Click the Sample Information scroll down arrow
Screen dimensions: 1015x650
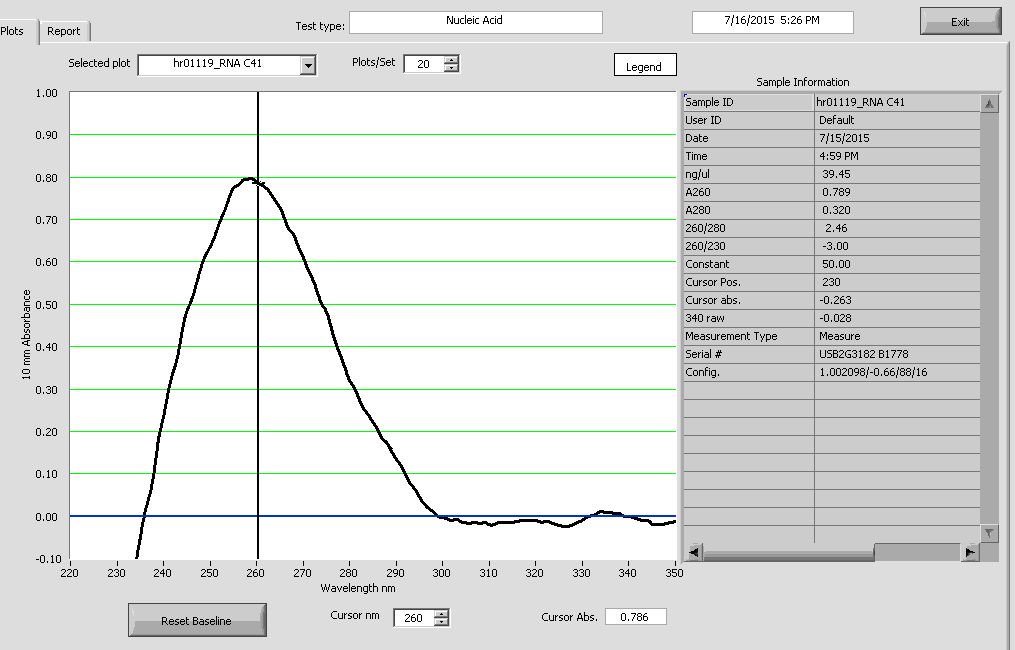tap(989, 533)
